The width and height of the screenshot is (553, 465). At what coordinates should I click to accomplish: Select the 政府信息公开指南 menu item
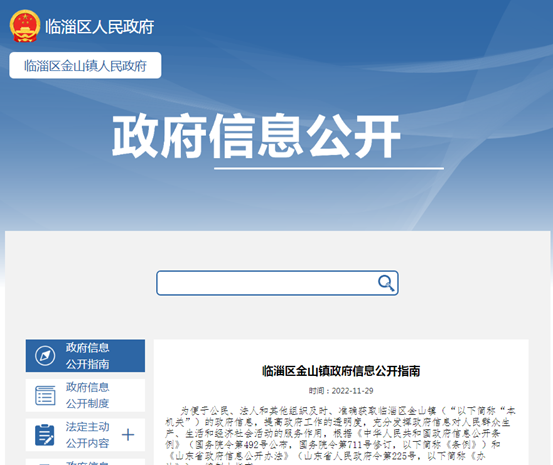coord(85,356)
